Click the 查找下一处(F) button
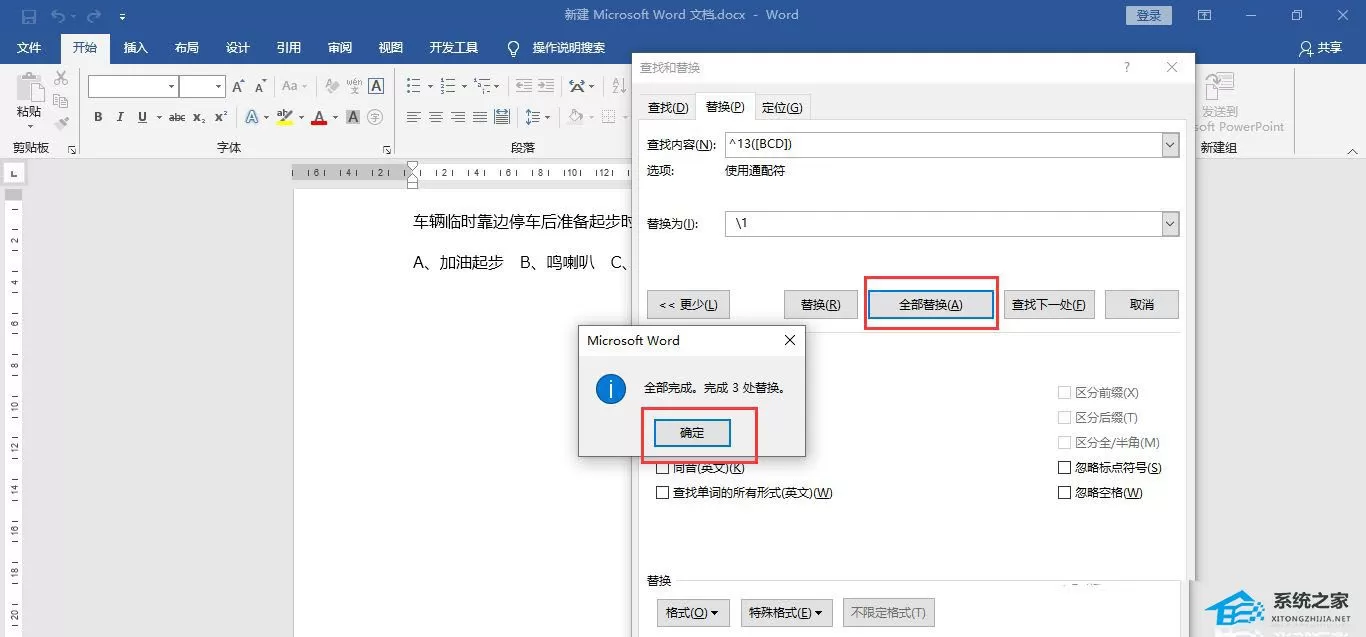Screen dimensions: 1366x637 (1049, 305)
